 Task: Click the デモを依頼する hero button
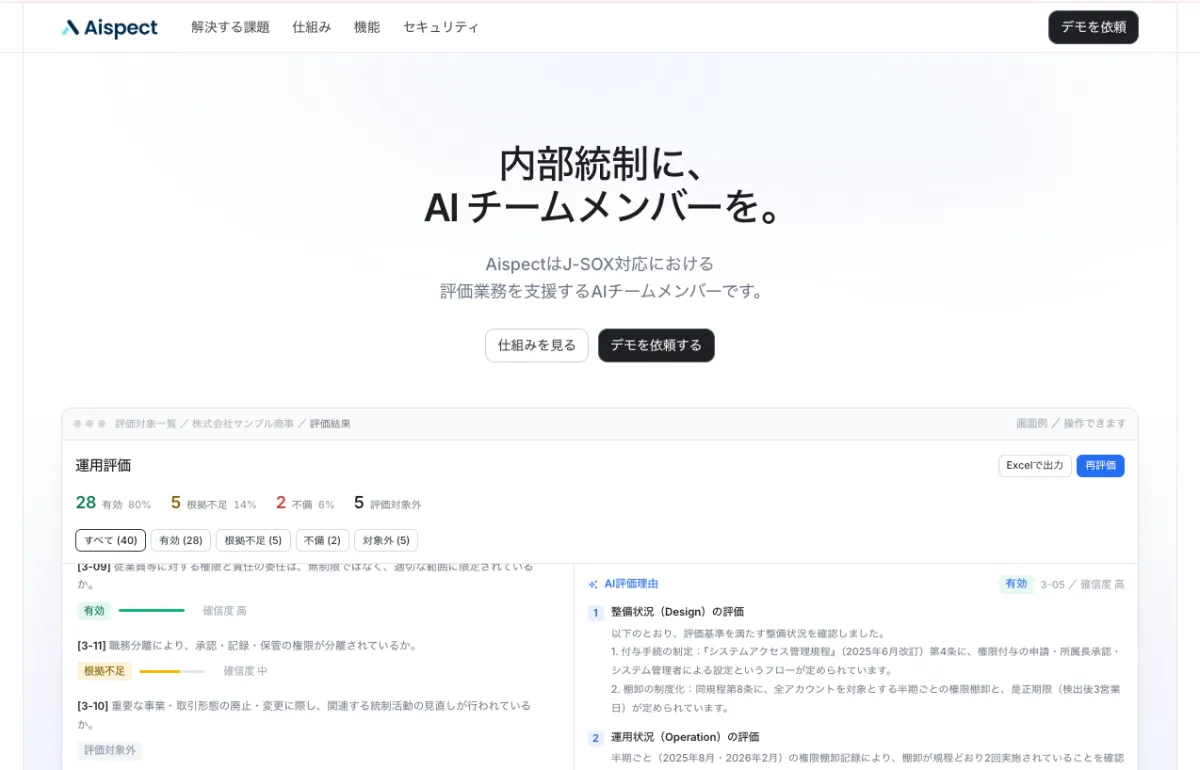pos(656,345)
